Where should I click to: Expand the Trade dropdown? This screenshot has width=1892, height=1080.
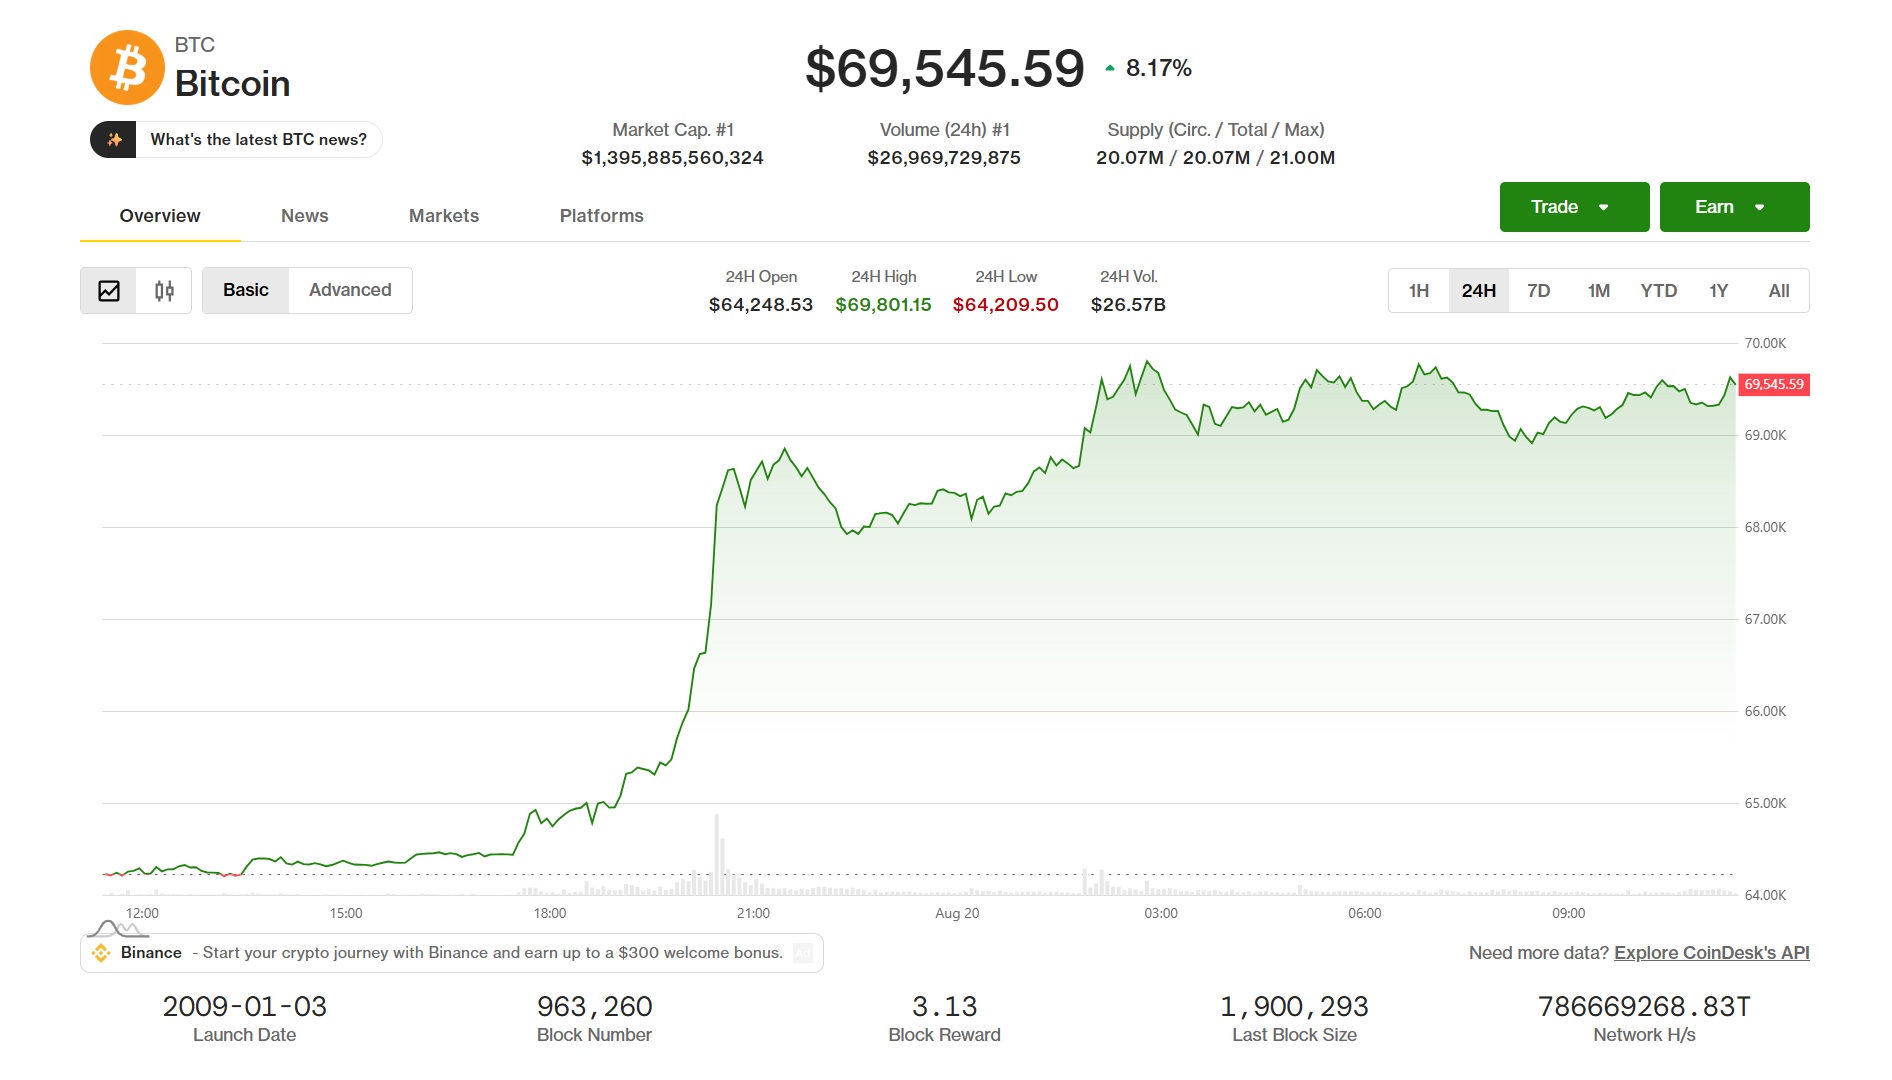point(1574,207)
